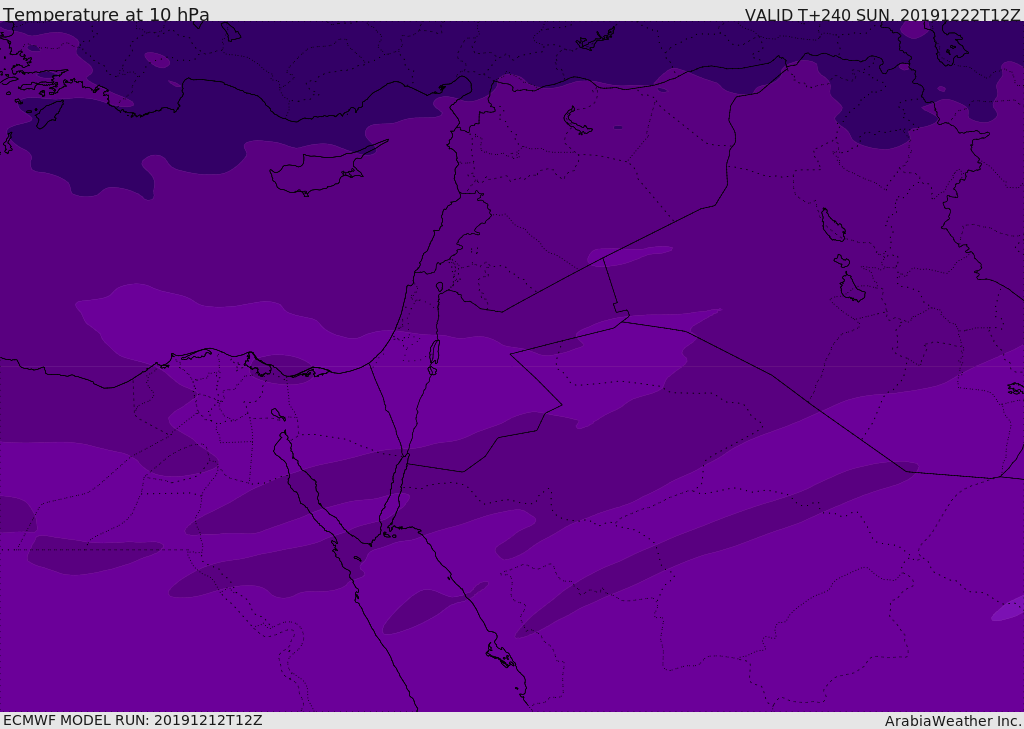Click the 'ArabiaWeather Inc.' credit text
1024x729 pixels.
[x=953, y=721]
